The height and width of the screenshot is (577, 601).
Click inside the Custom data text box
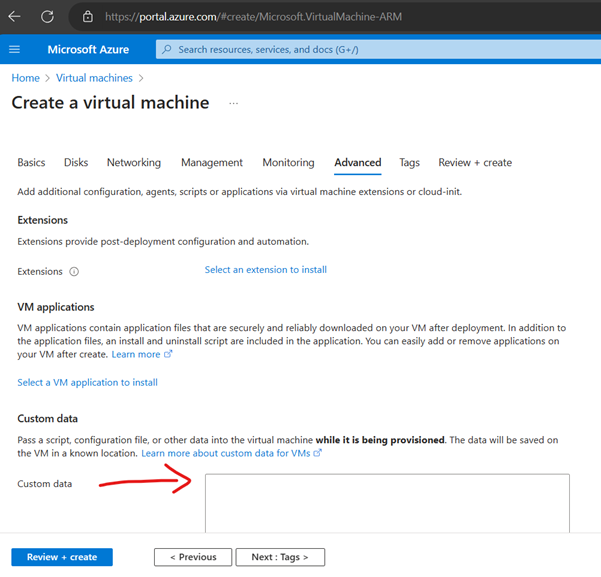[x=387, y=503]
